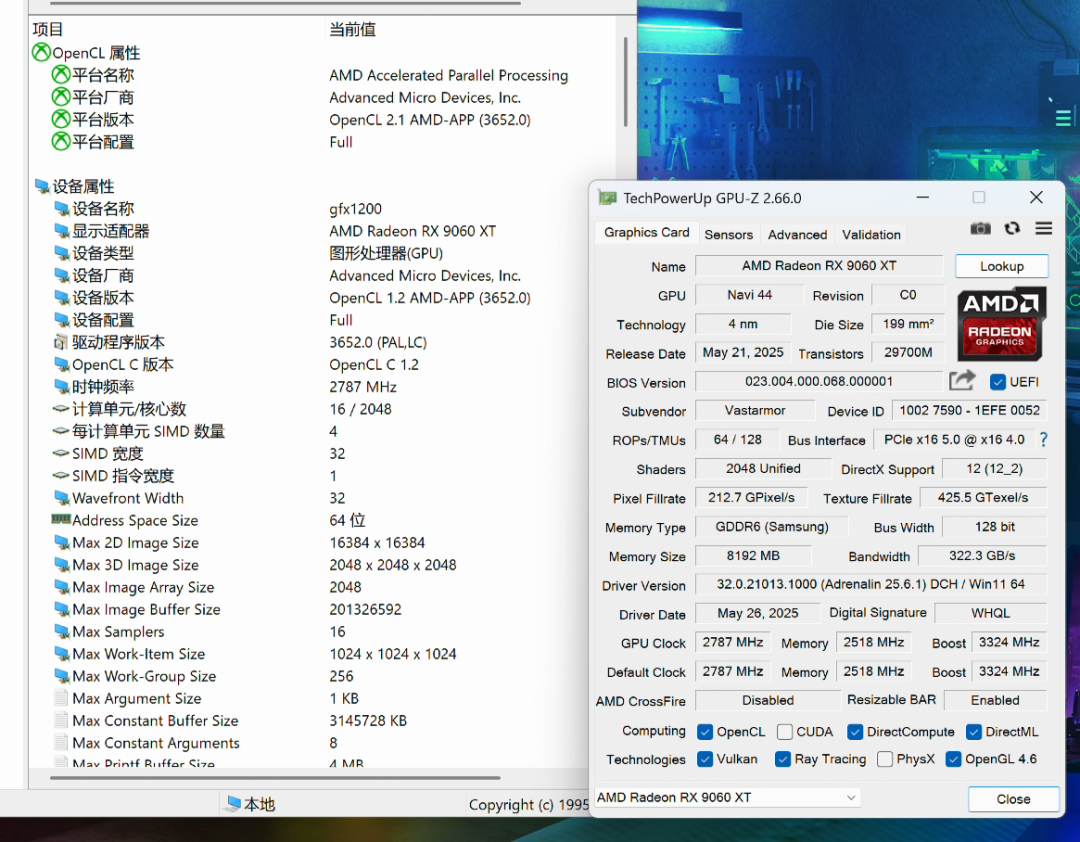Toggle the OpenGL 4.6 checkbox

(x=953, y=759)
